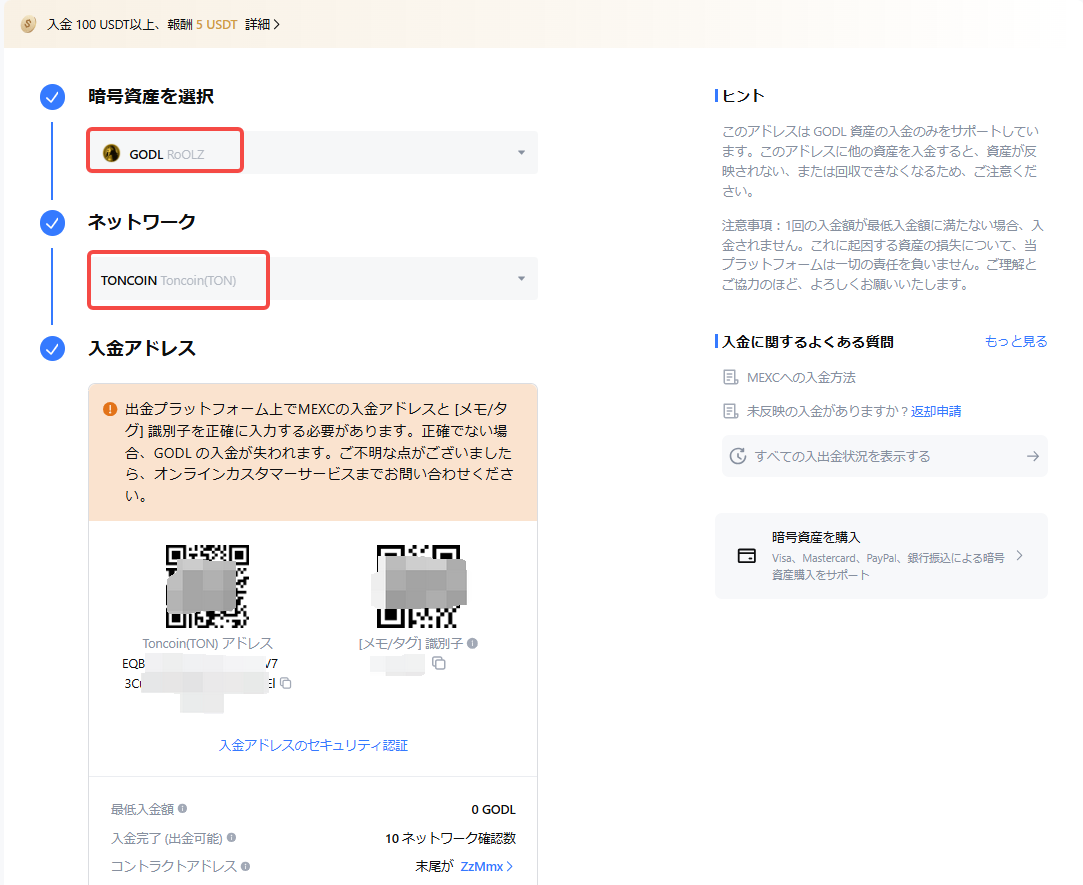Image resolution: width=1083 pixels, height=885 pixels.
Task: Click the coin icon in top banner
Action: pos(28,24)
